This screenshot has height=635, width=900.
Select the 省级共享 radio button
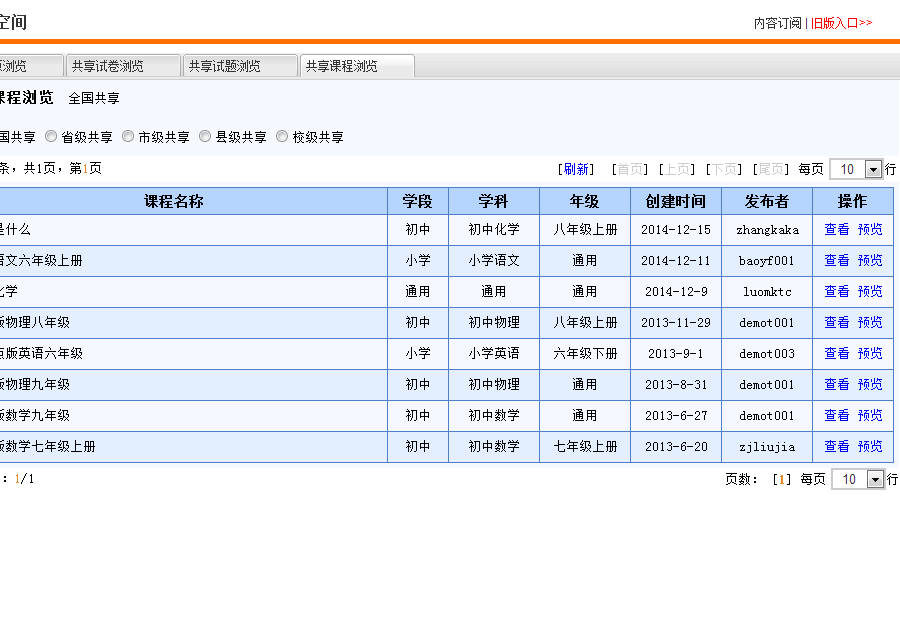52,137
